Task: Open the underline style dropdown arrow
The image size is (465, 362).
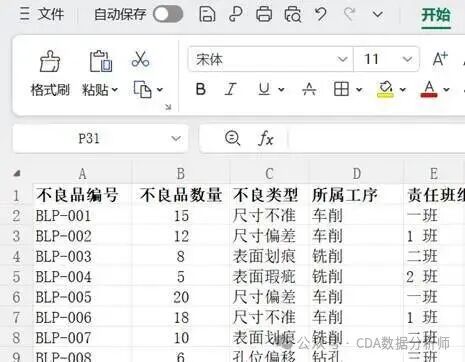Action: pos(281,89)
